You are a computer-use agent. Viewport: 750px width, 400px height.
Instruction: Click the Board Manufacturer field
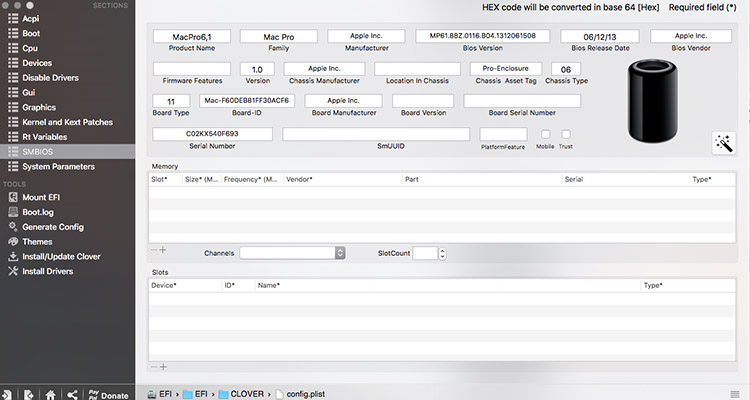(343, 101)
